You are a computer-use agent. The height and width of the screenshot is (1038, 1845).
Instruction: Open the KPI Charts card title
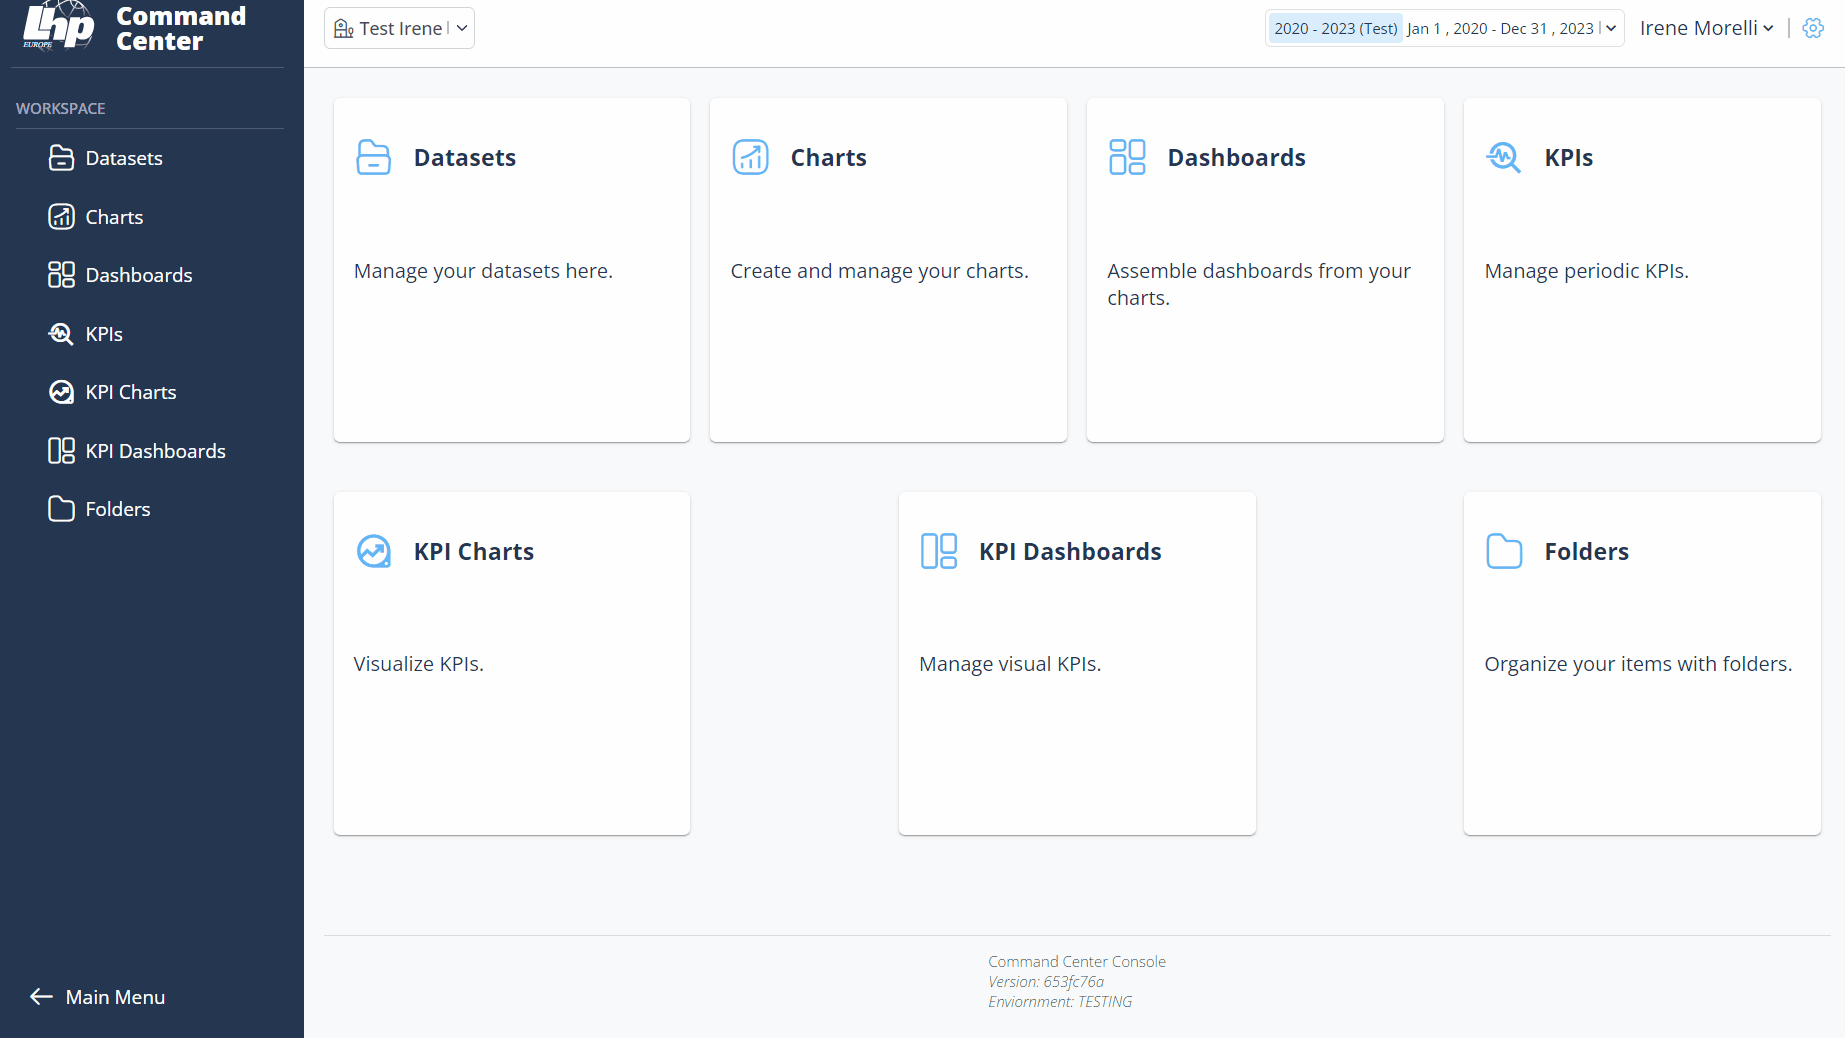(x=474, y=551)
